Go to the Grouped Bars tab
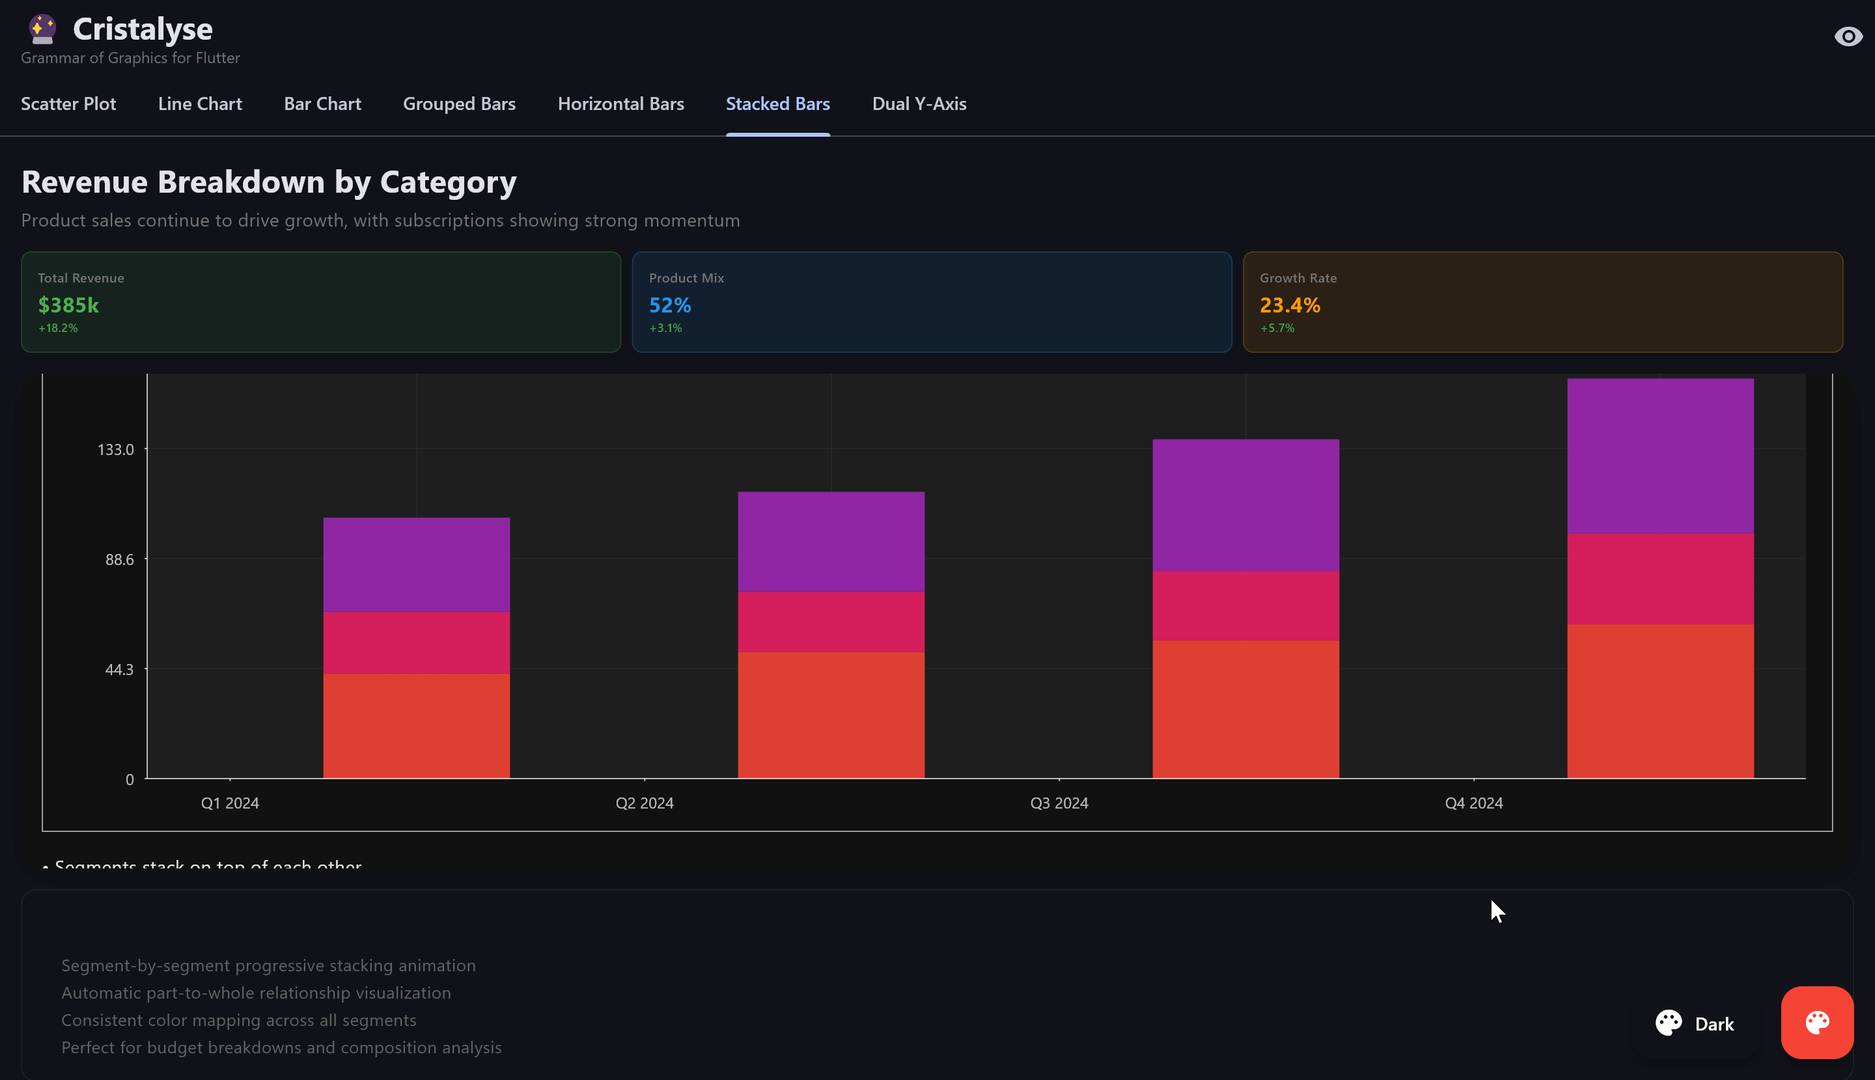The width and height of the screenshot is (1875, 1080). point(459,104)
